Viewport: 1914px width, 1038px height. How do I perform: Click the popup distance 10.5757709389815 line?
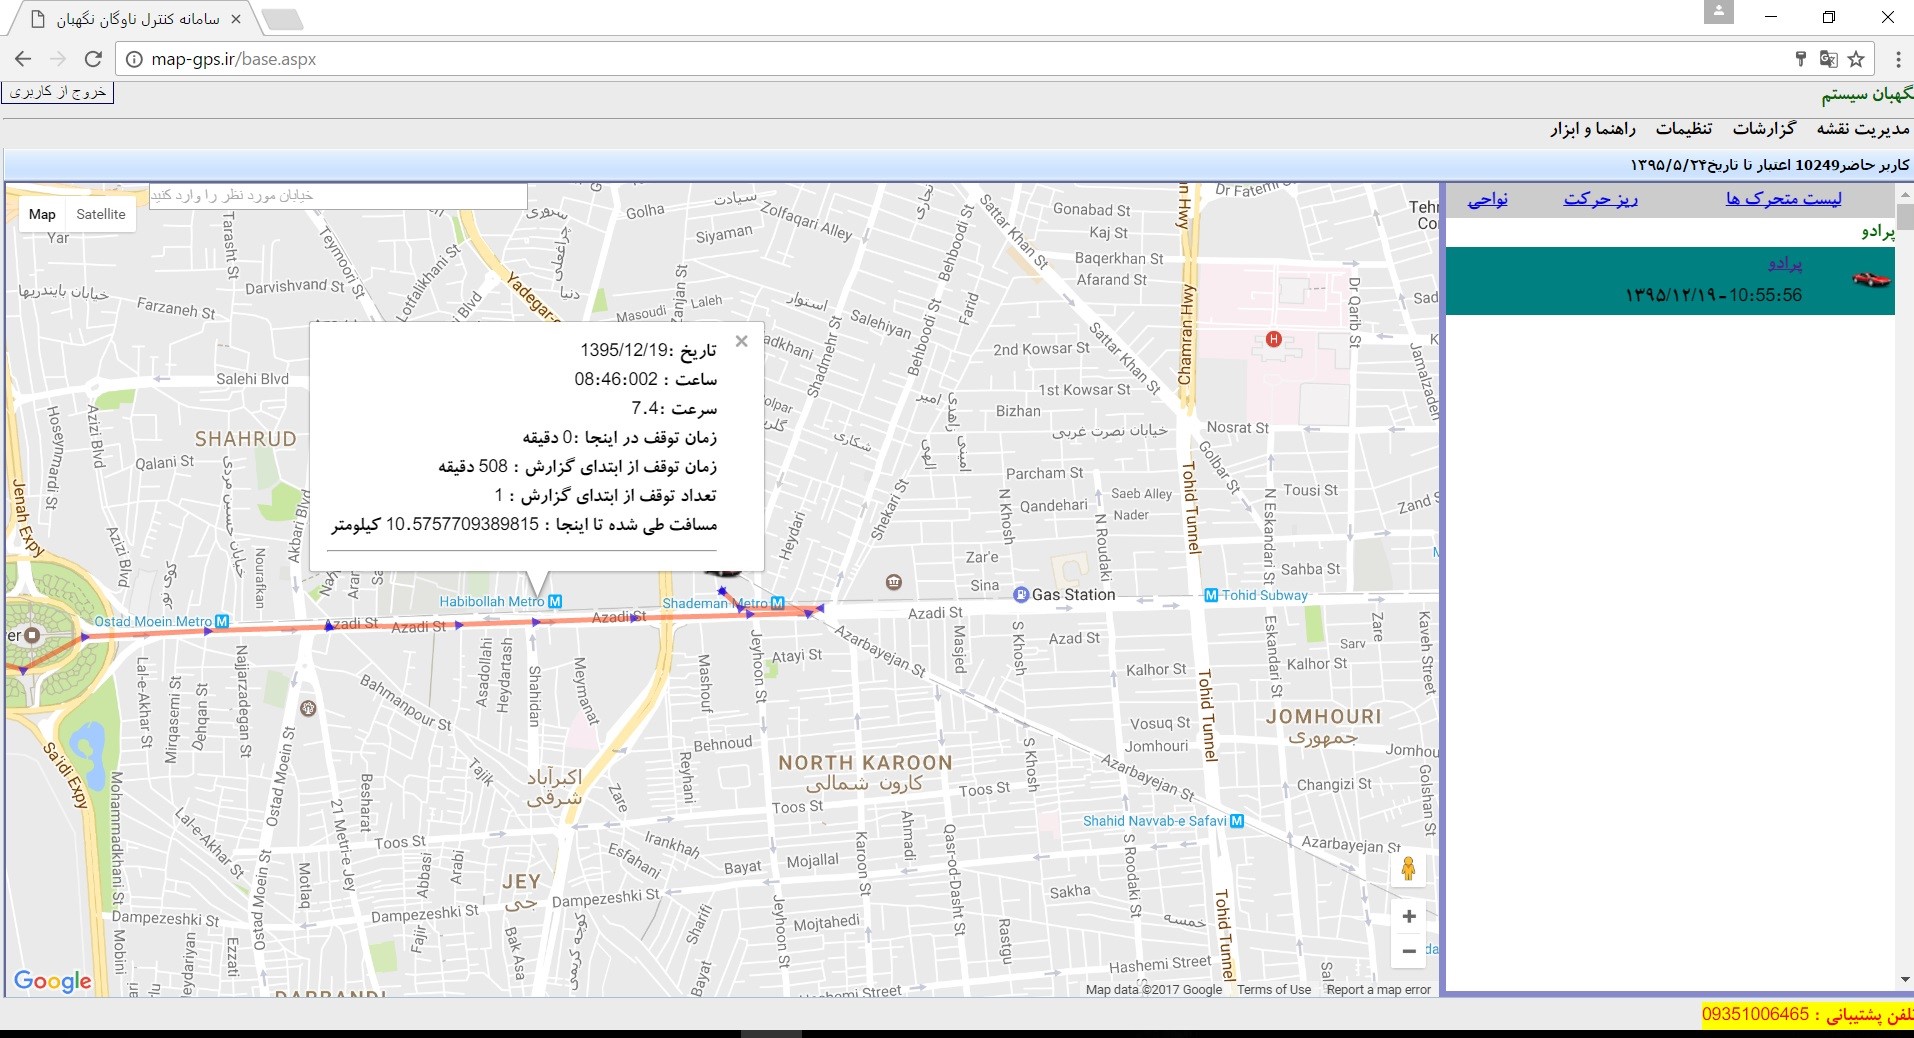pos(524,524)
